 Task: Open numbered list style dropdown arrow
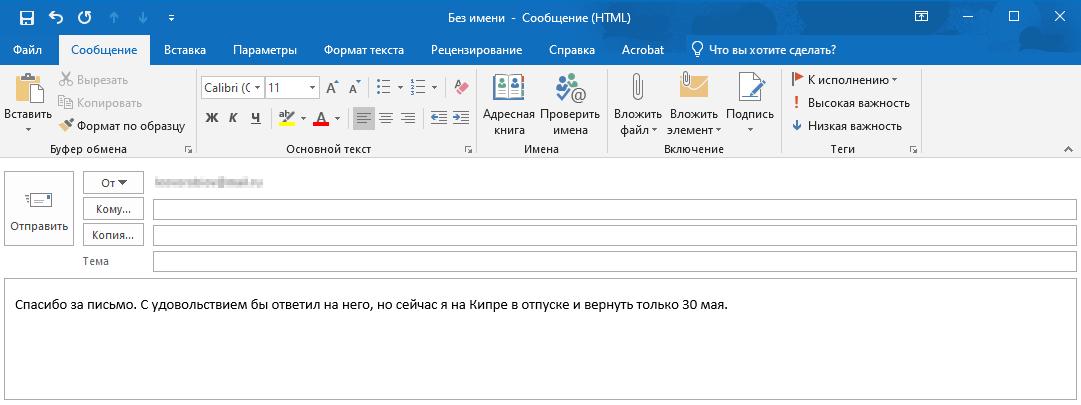pyautogui.click(x=434, y=88)
